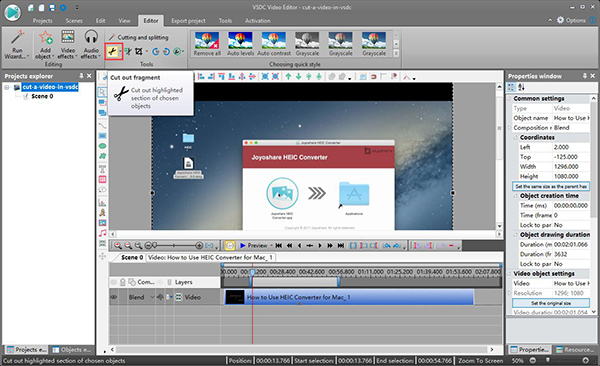Screen dimensions: 600x366
Task: Pin the Projects explorer panel
Action: [81, 76]
